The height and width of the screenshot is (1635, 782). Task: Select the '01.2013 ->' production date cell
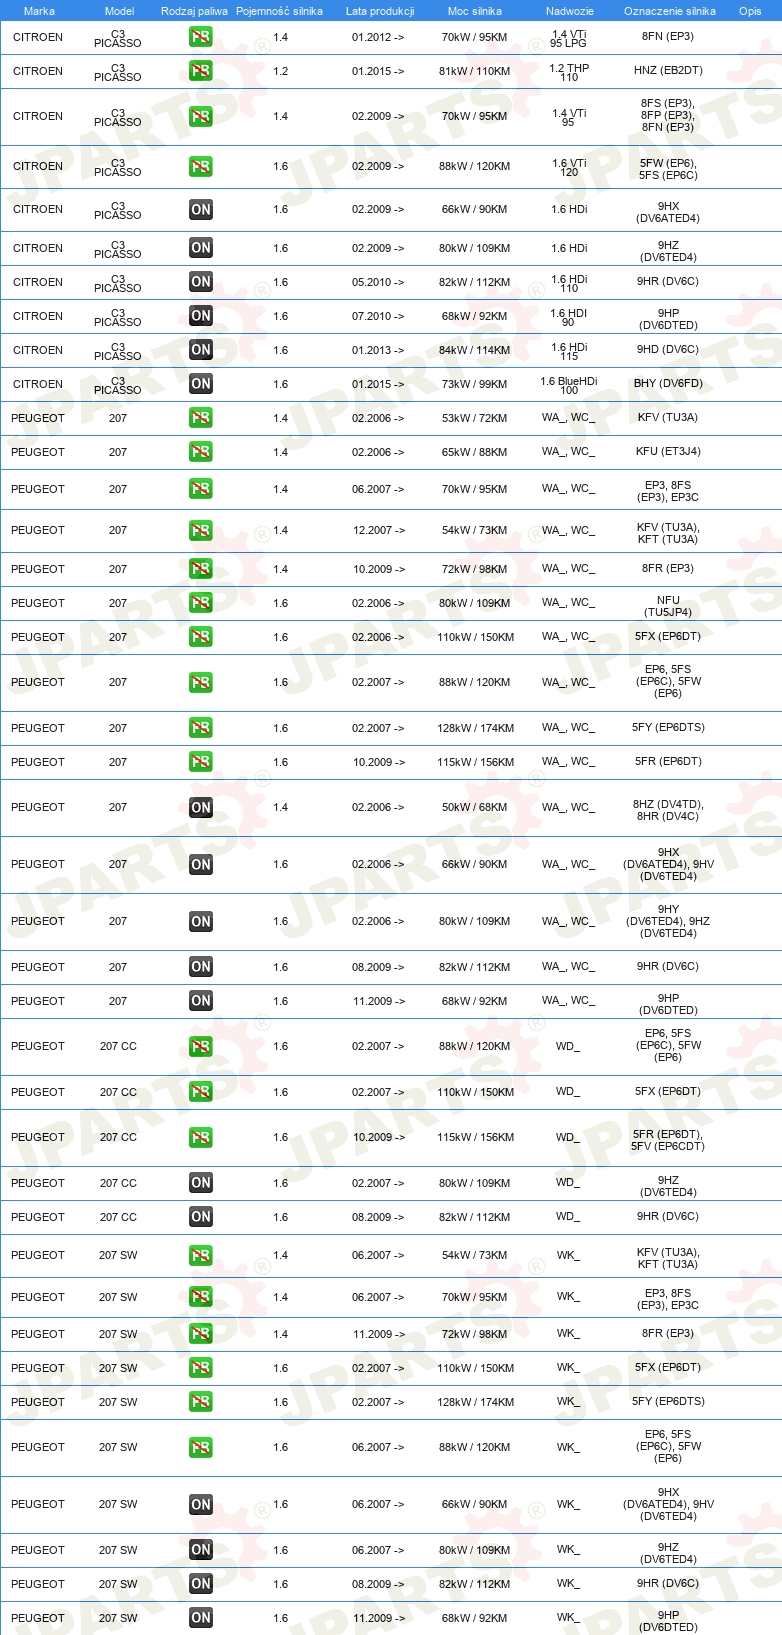378,350
